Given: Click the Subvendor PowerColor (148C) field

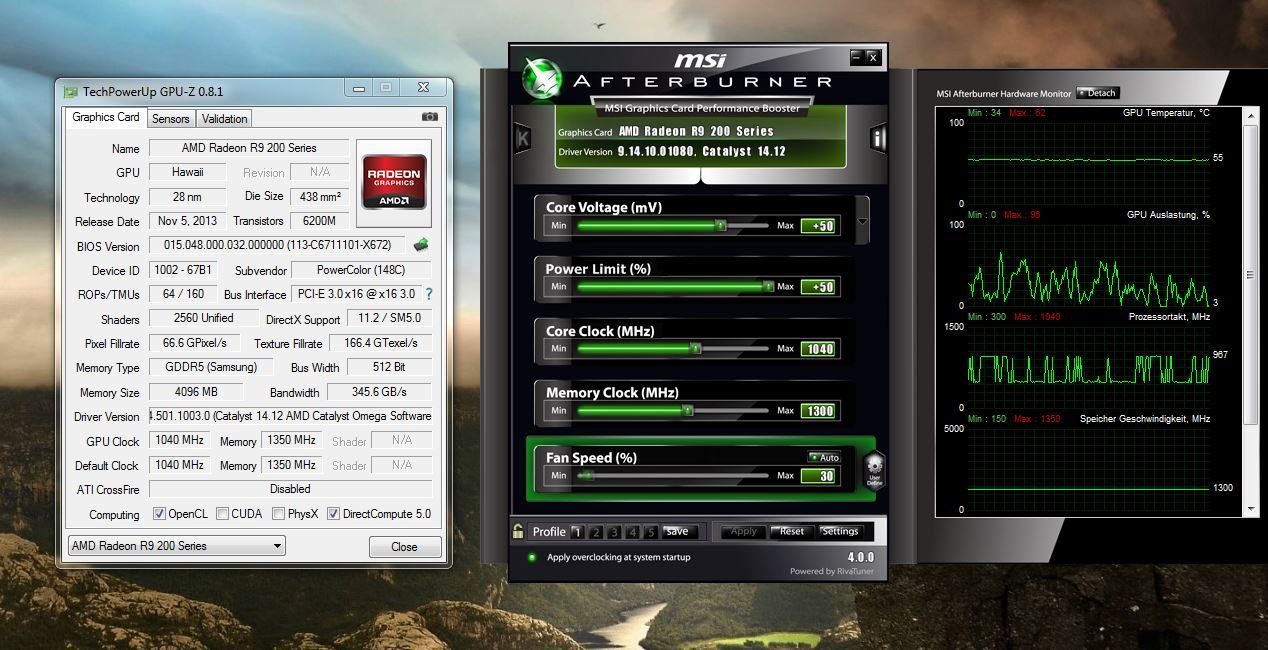Looking at the screenshot, I should (361, 270).
